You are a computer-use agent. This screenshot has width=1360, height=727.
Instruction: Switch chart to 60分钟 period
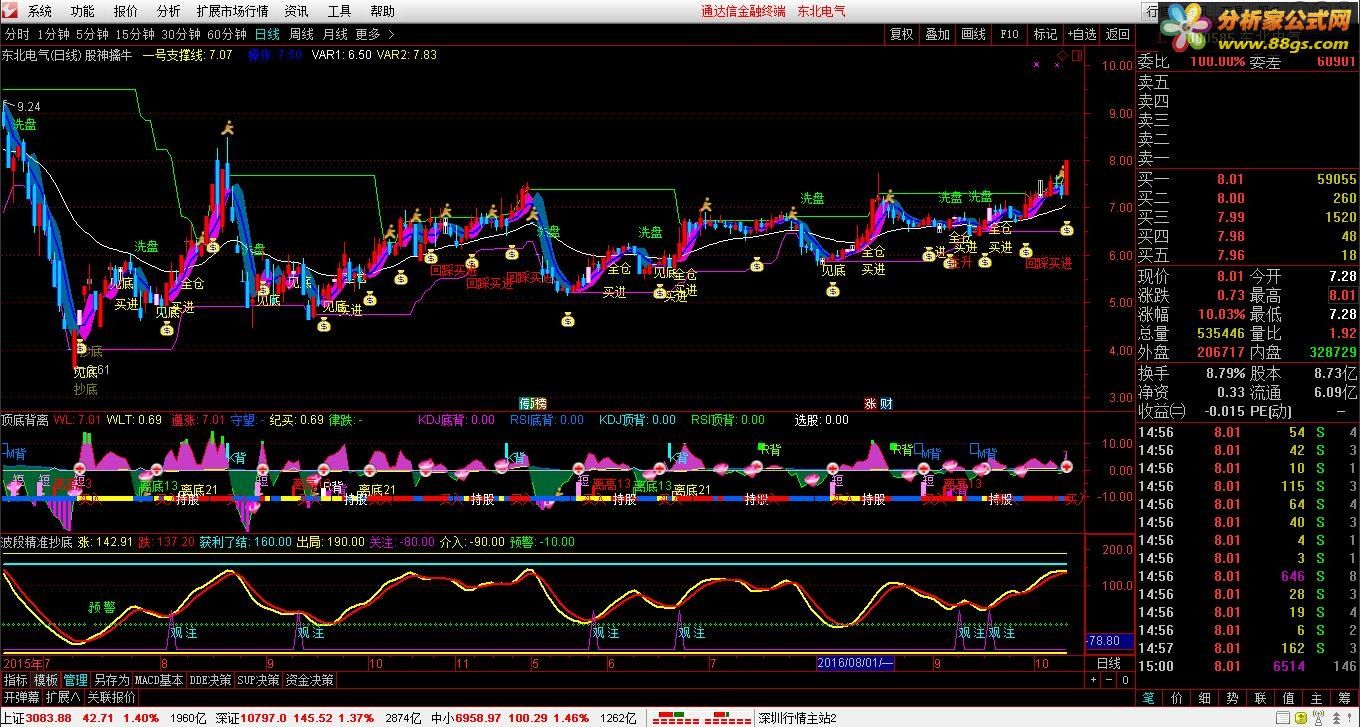click(x=227, y=34)
